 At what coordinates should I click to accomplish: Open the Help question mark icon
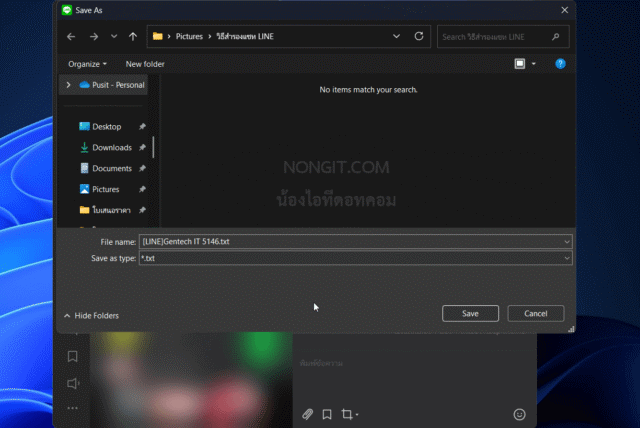pyautogui.click(x=560, y=64)
